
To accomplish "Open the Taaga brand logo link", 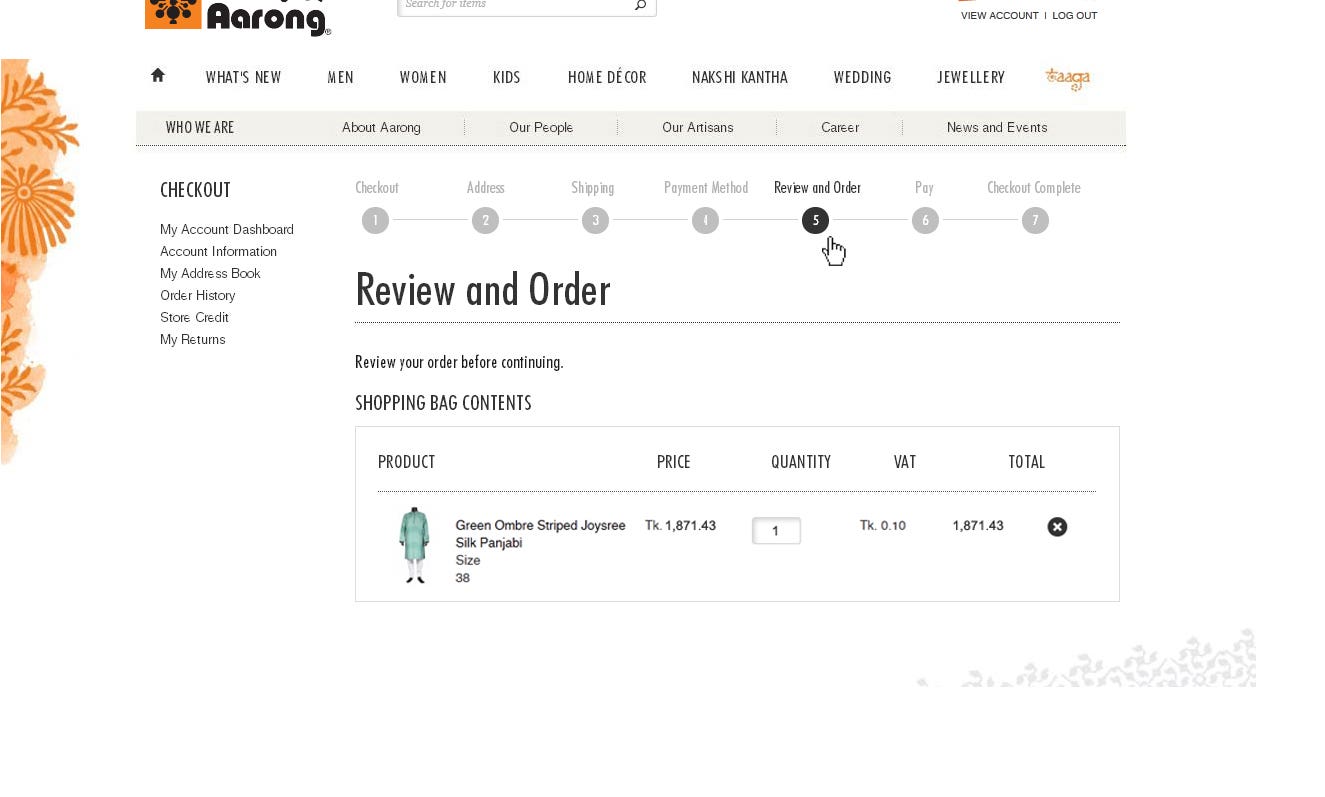I will click(x=1067, y=79).
